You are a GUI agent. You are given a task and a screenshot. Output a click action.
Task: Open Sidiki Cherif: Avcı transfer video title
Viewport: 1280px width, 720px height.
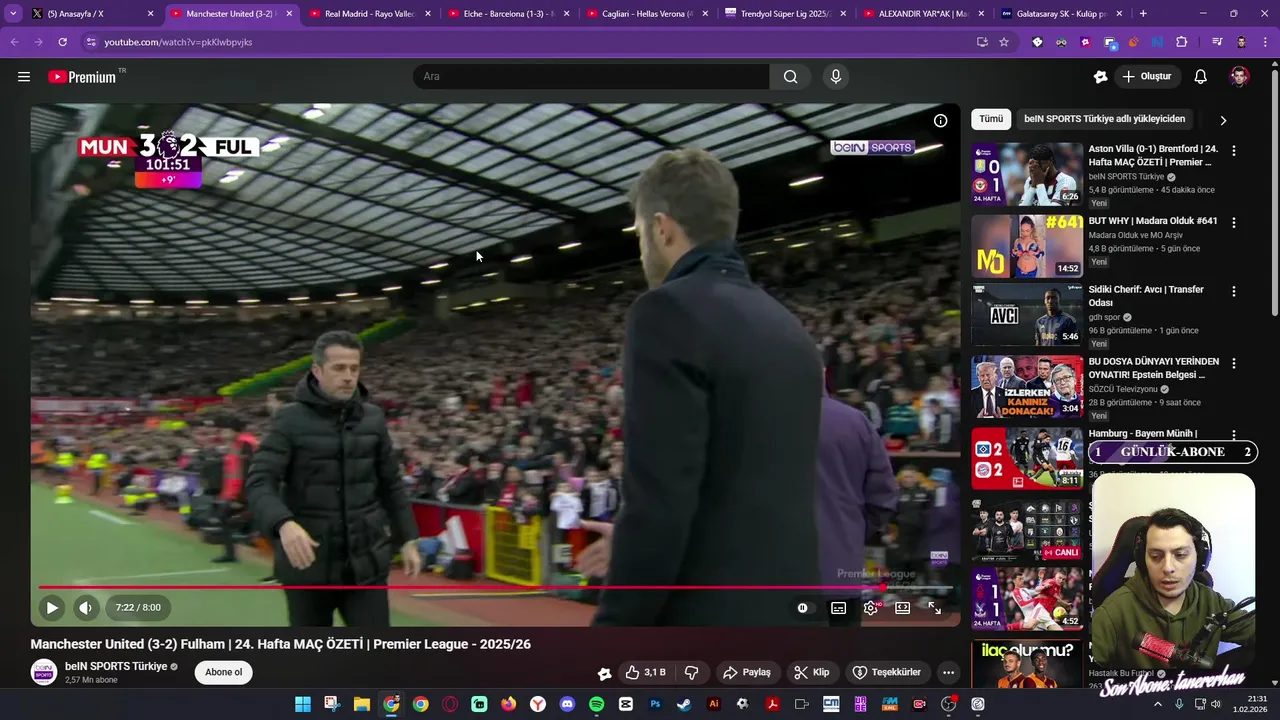click(x=1146, y=296)
